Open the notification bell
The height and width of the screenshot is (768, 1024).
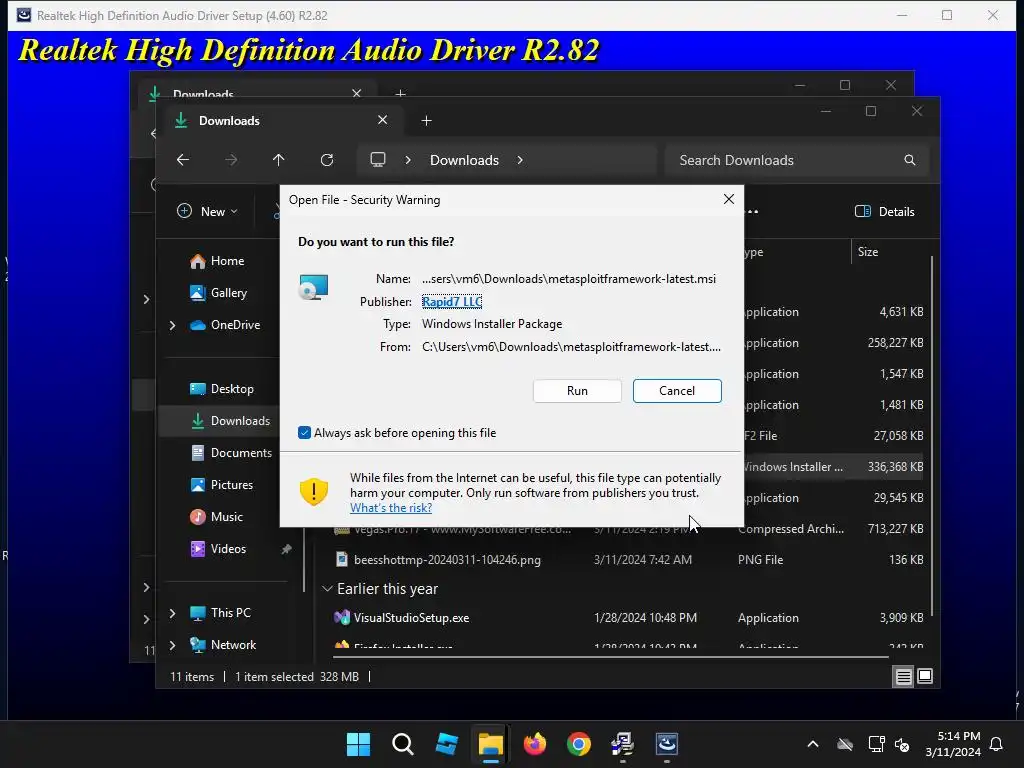tap(997, 744)
